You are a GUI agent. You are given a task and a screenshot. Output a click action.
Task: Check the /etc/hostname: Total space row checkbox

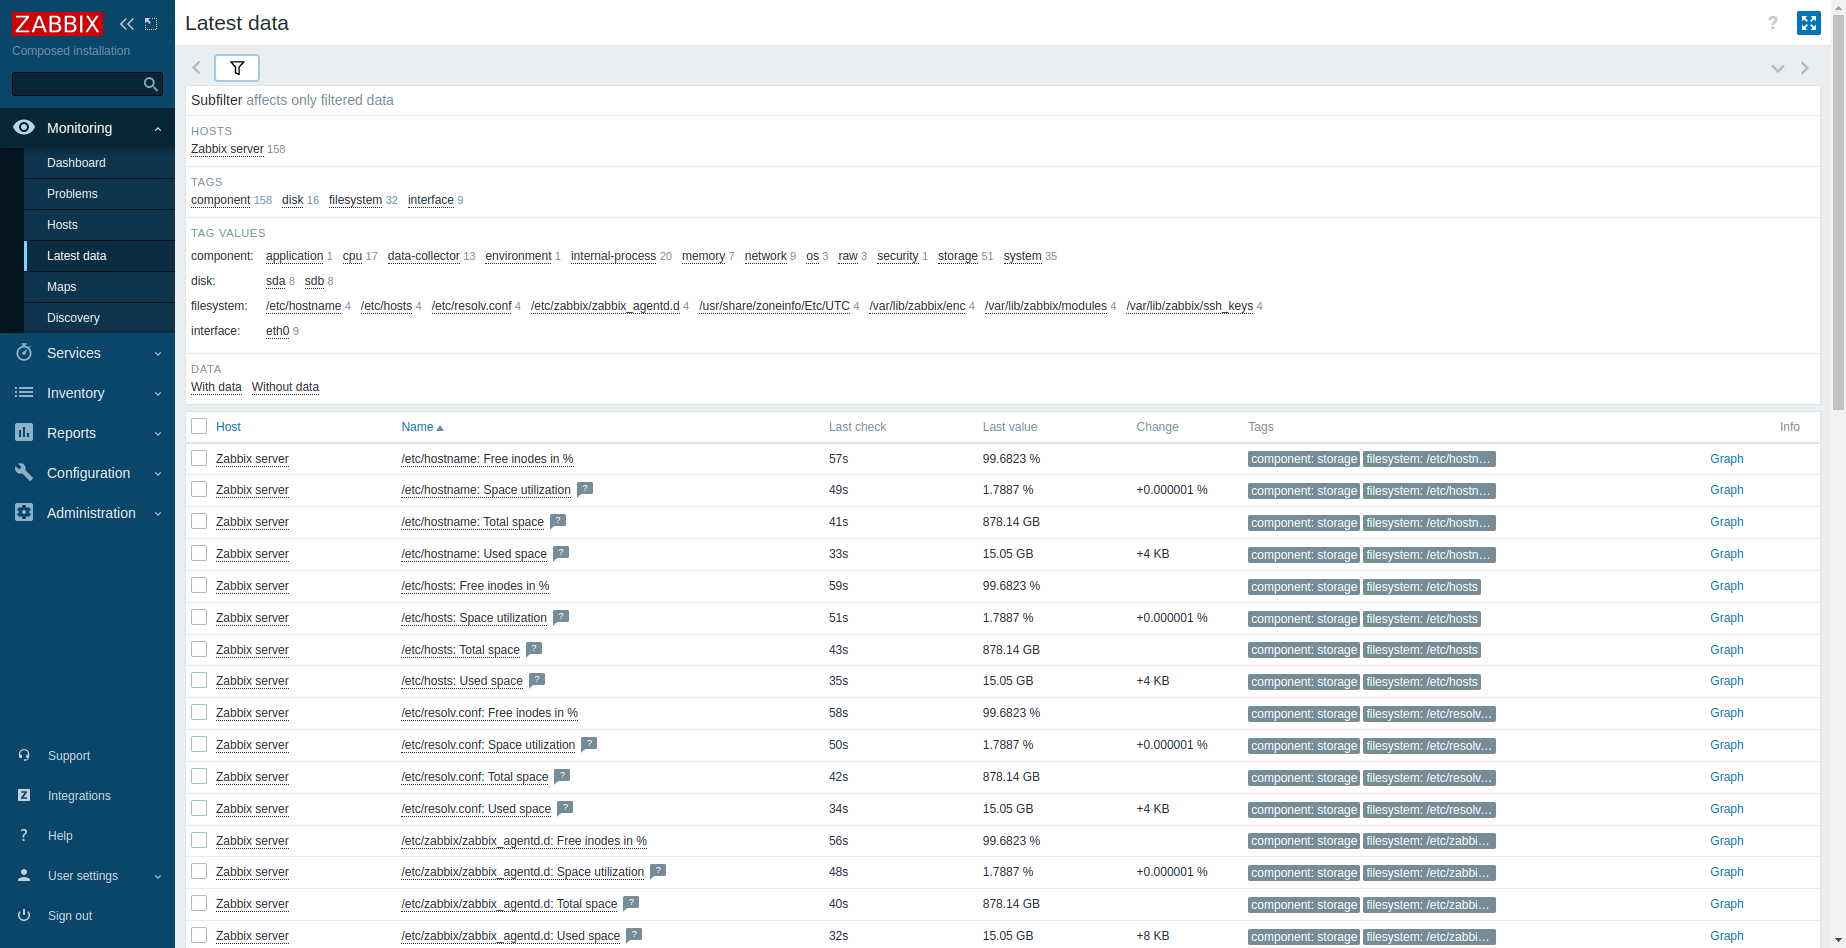[199, 521]
